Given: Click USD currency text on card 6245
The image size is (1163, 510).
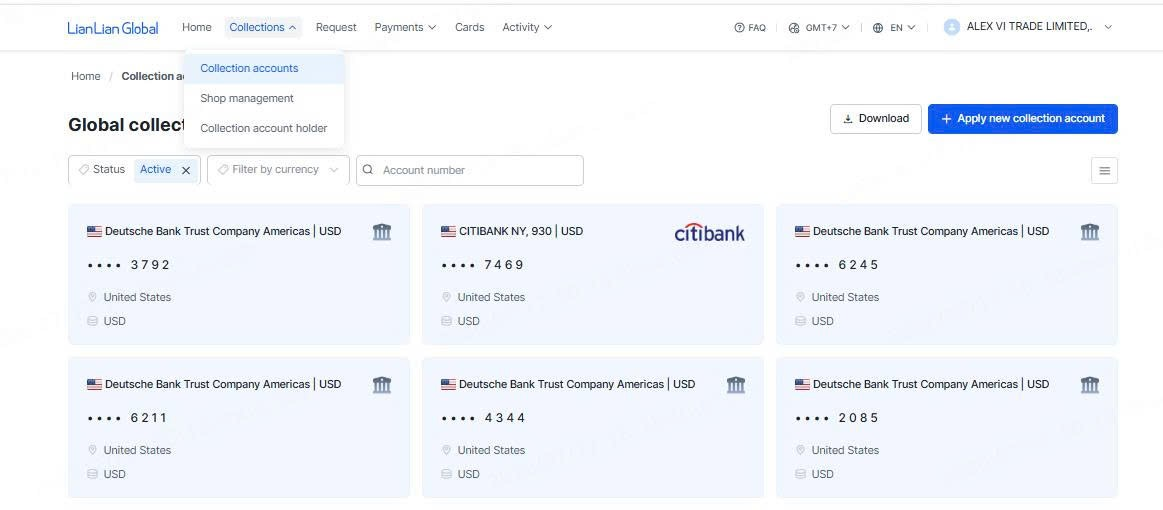Looking at the screenshot, I should [x=822, y=321].
